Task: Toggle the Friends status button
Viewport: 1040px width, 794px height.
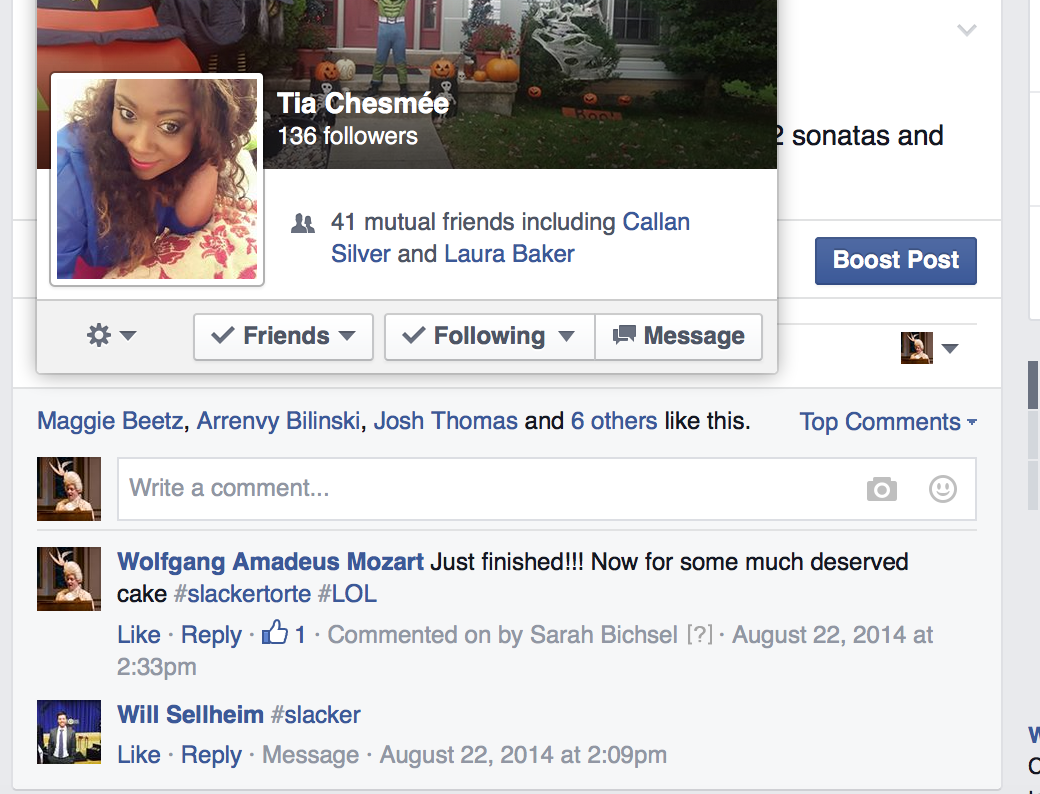Action: (x=283, y=336)
